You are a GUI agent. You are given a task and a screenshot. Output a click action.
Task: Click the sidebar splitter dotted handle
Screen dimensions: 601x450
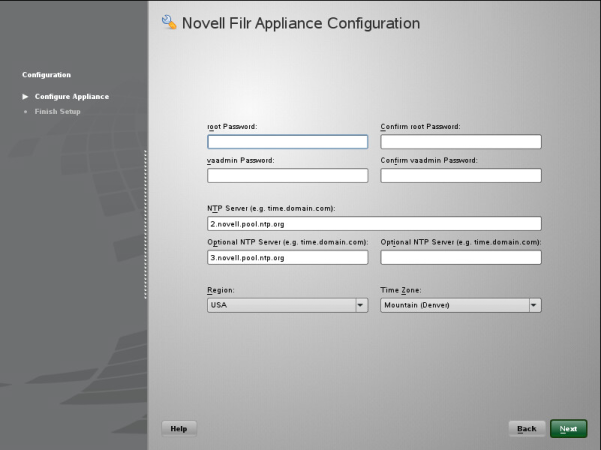(145, 225)
